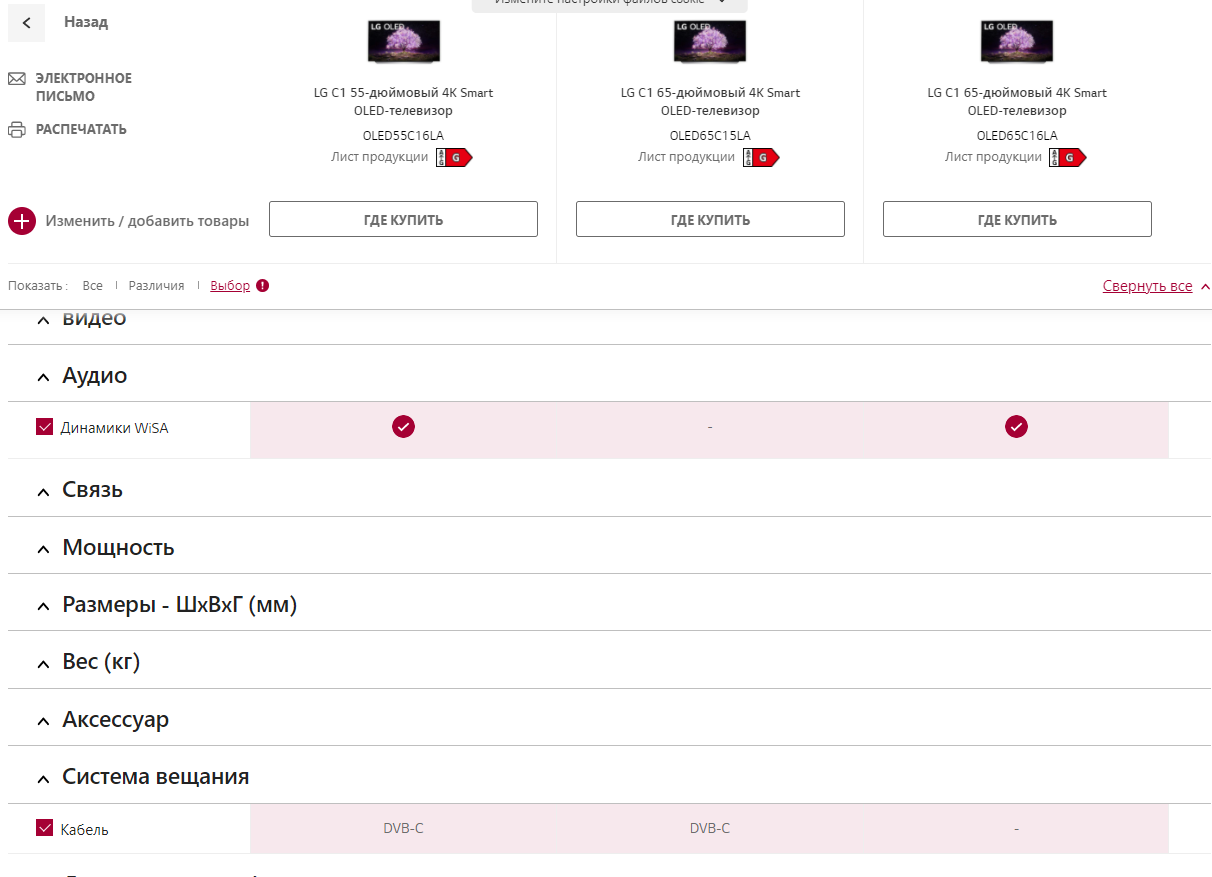1212x877 pixels.
Task: Open OLED65C16LA 65-дюймовый product title
Action: 1017,102
